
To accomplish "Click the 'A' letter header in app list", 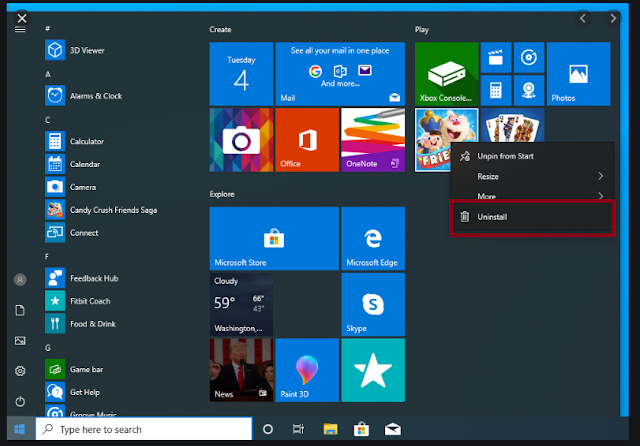I will [48, 74].
